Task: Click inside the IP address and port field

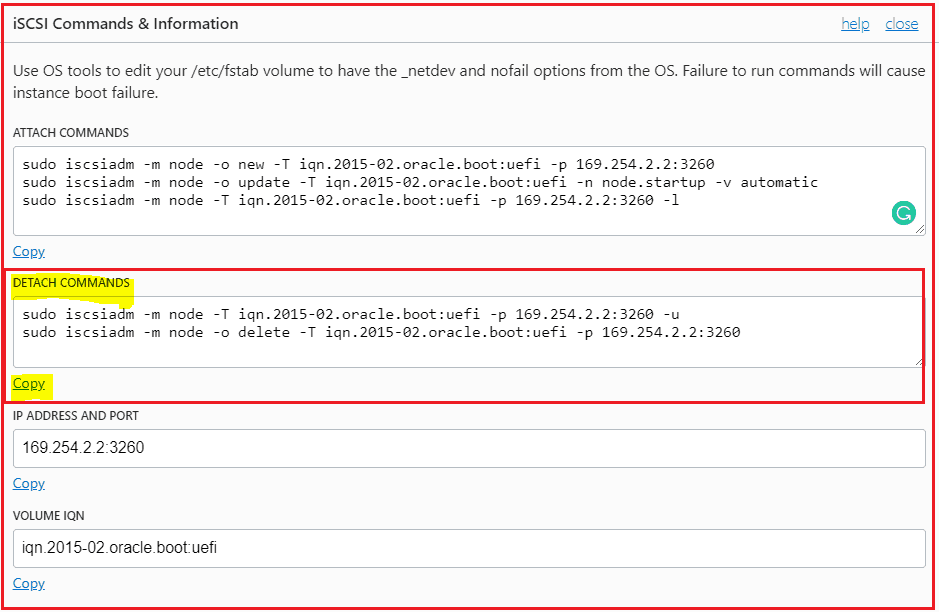Action: 468,448
